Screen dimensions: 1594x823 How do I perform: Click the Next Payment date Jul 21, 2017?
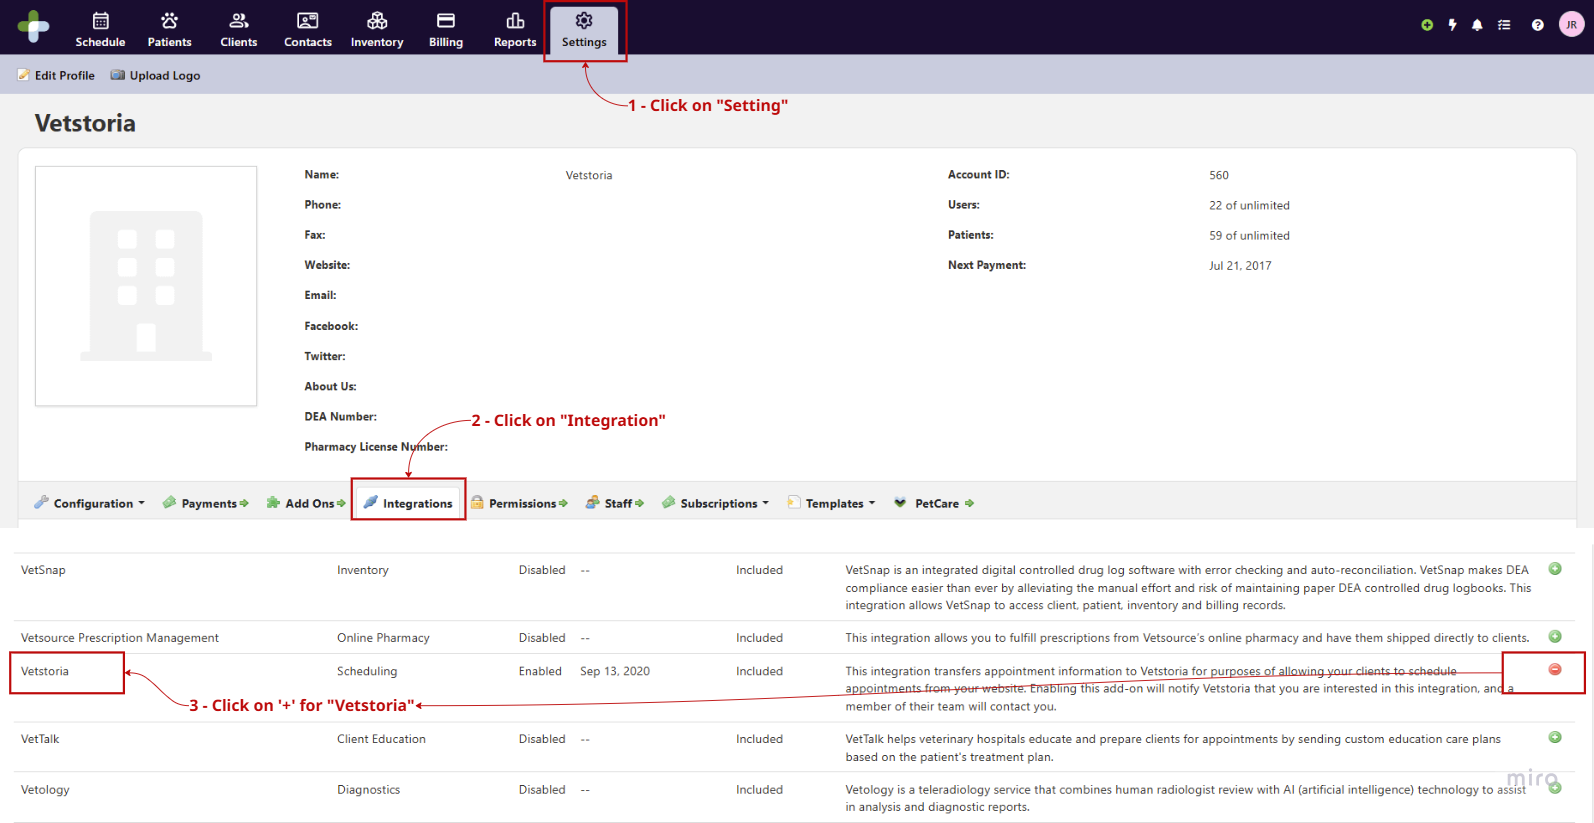[1240, 266]
